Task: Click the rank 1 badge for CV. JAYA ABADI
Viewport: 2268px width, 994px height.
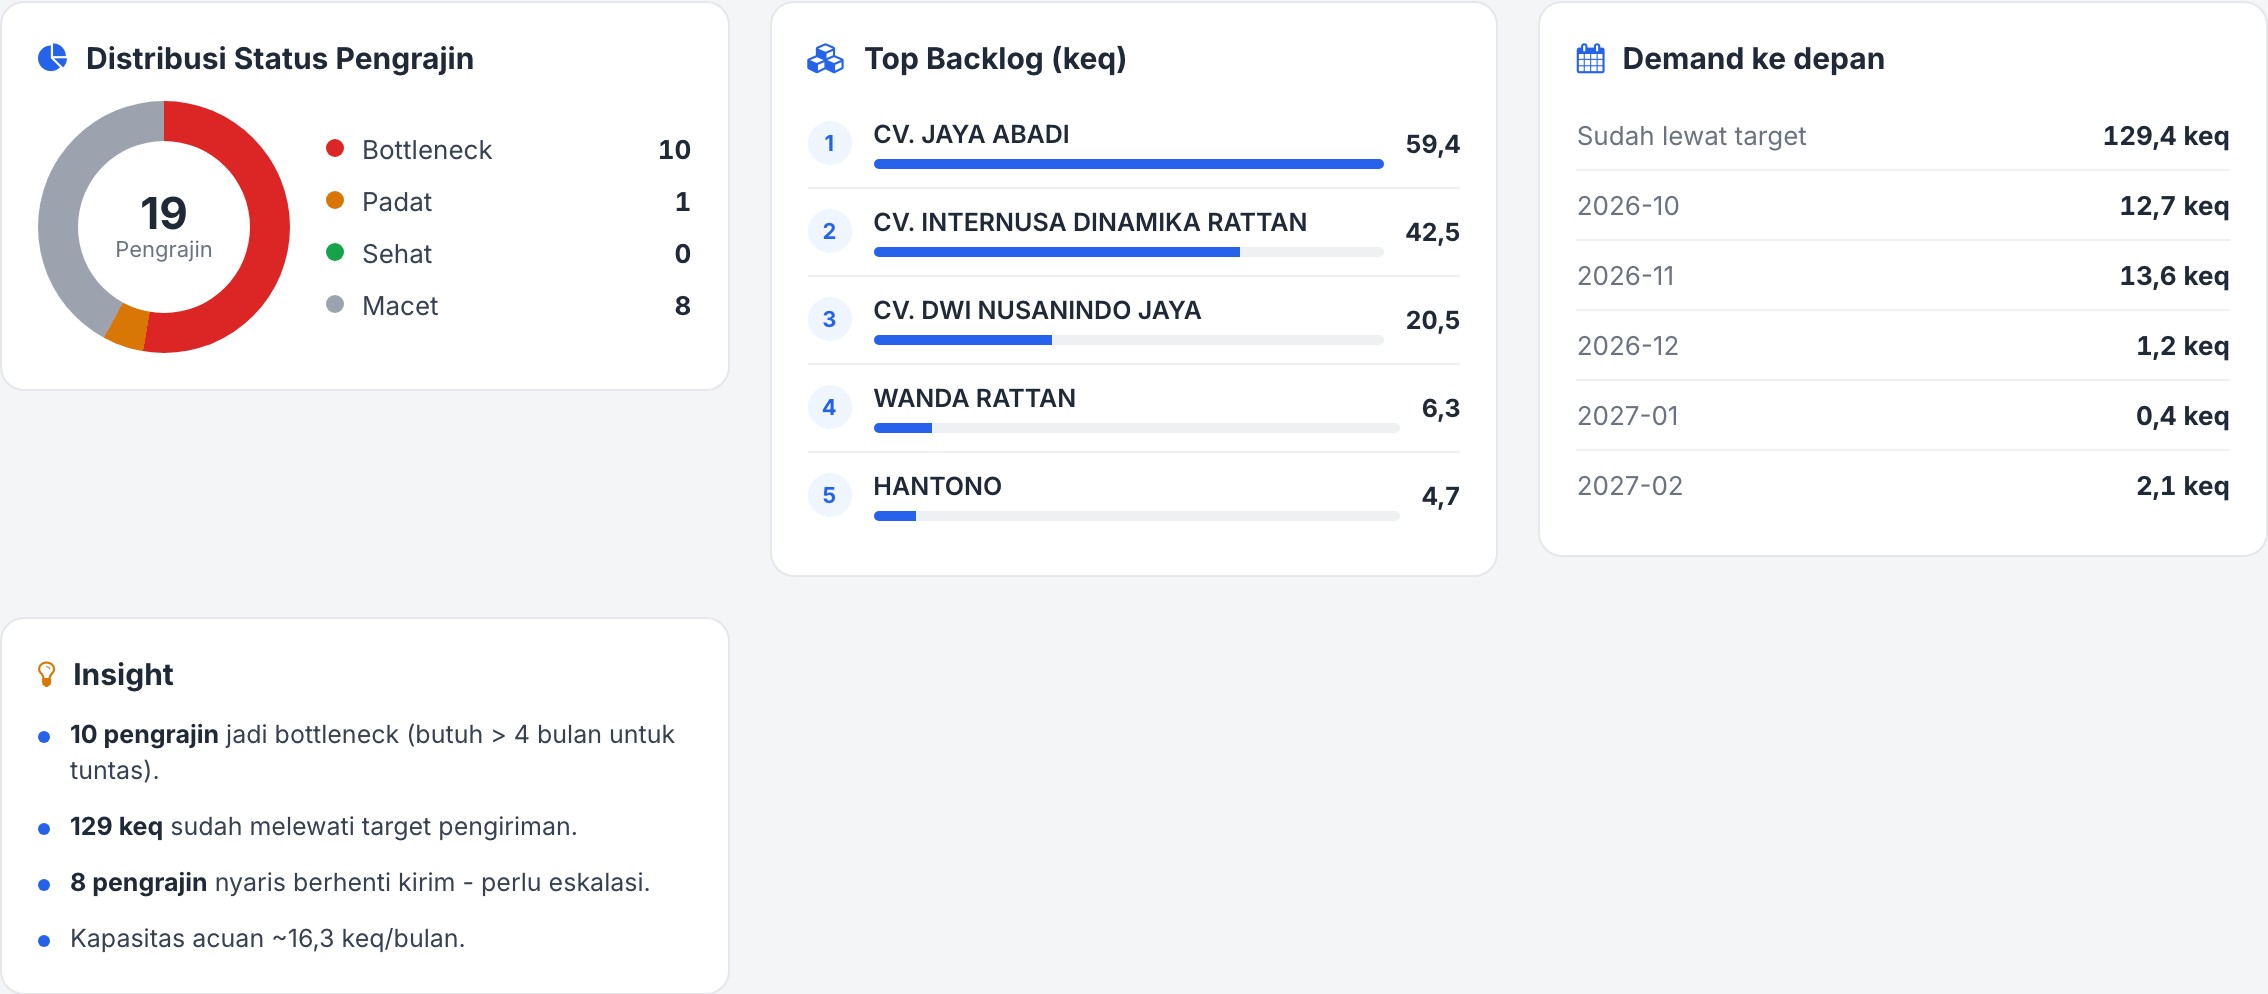Action: (x=829, y=143)
